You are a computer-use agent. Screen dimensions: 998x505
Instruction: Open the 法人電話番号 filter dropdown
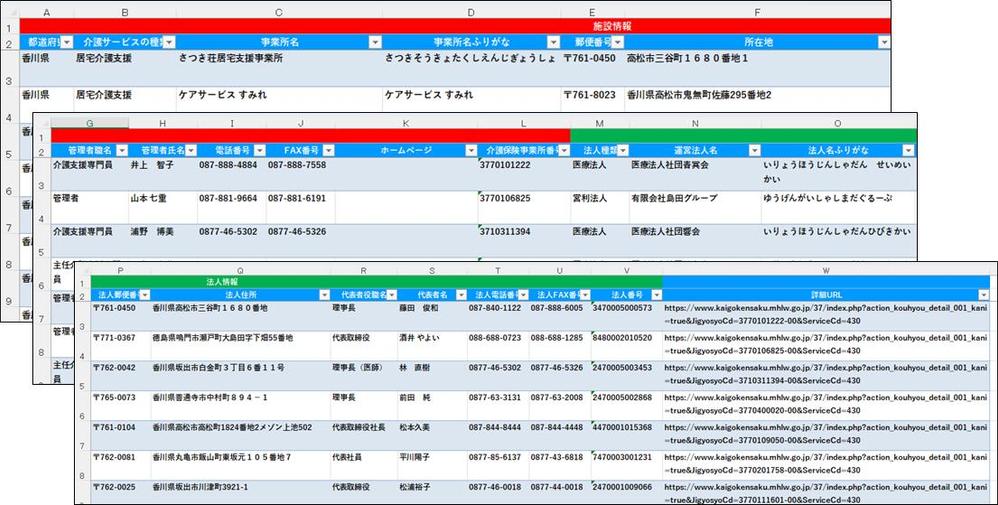pos(523,295)
